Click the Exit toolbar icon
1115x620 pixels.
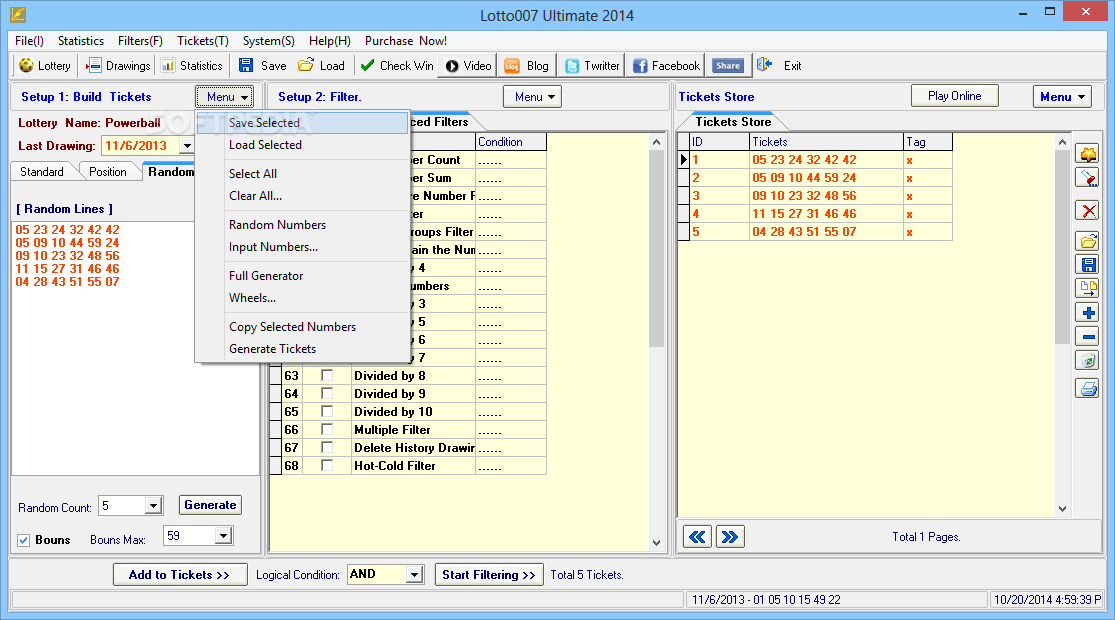(x=764, y=65)
